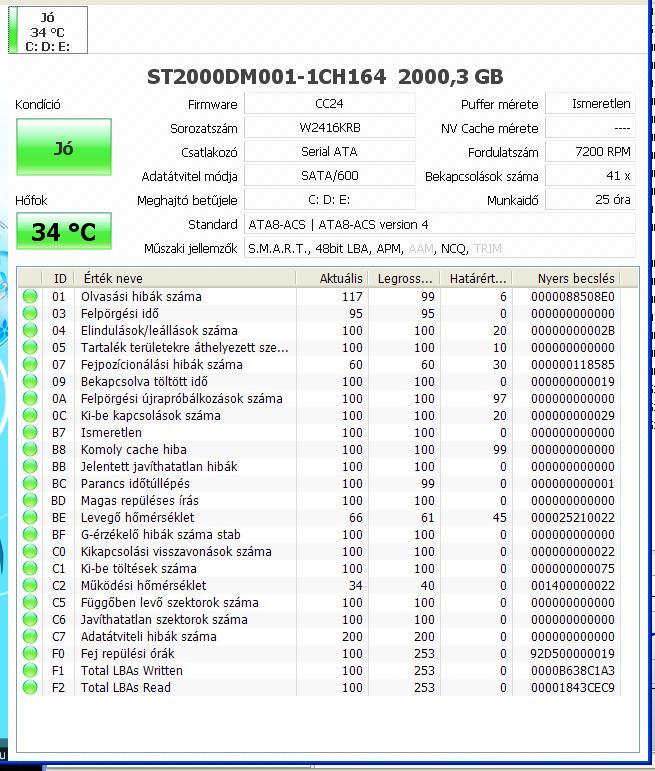Click the Aktuális column header
This screenshot has width=655, height=771.
(332, 278)
